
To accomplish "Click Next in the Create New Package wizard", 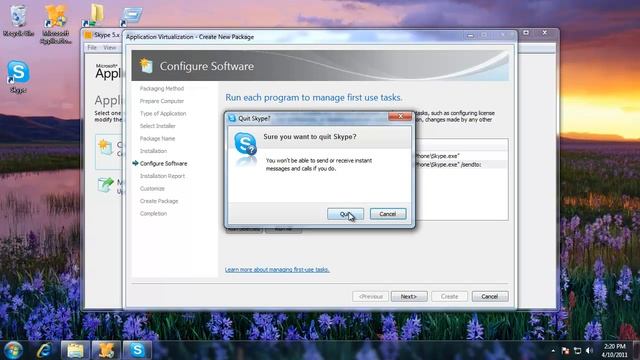I will (409, 296).
